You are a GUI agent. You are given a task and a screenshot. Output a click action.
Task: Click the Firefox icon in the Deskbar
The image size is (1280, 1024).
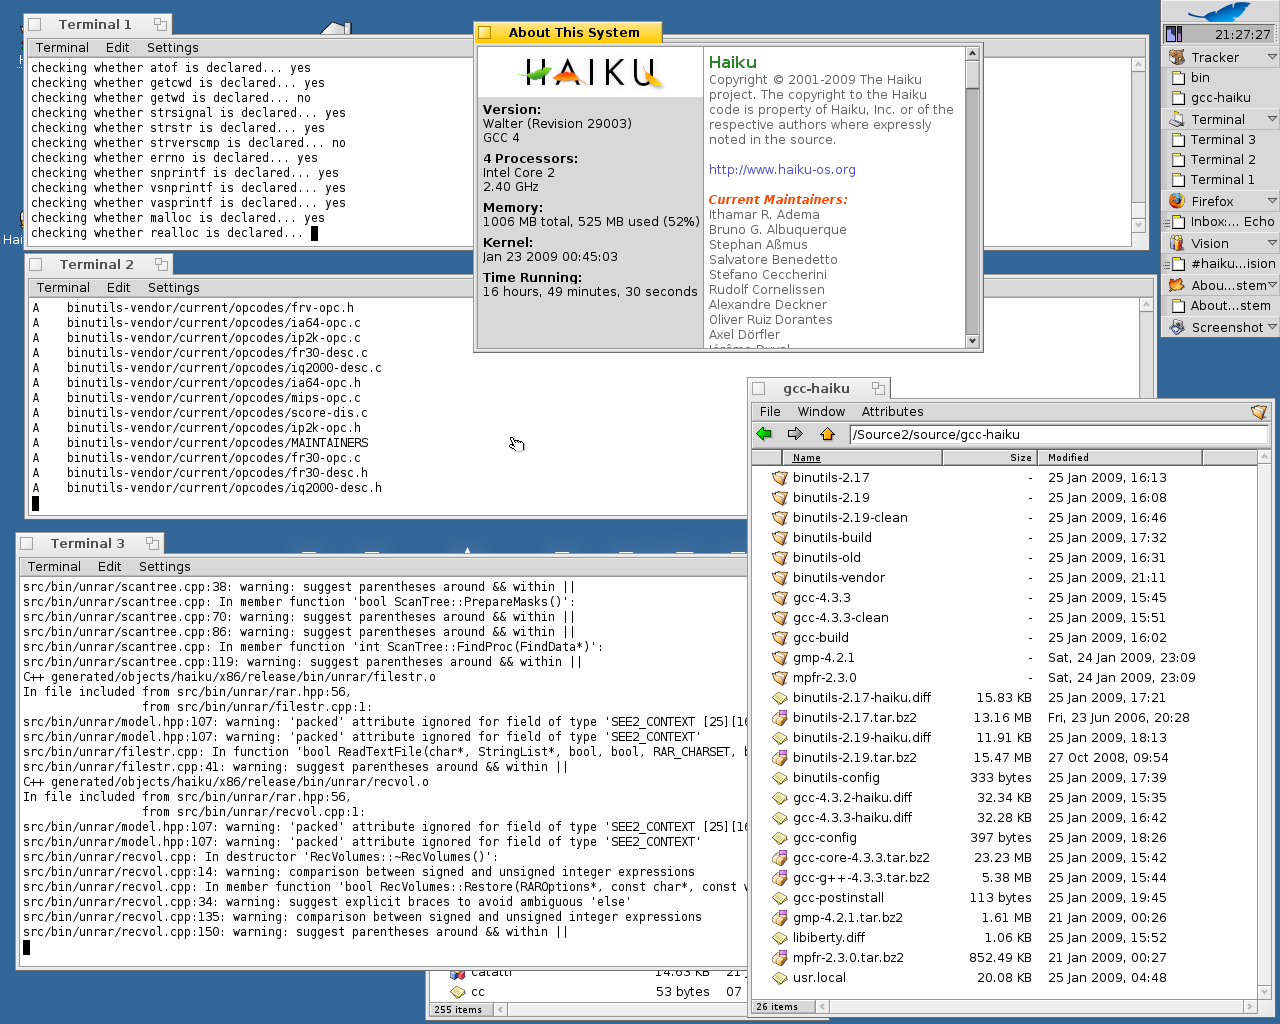[1177, 201]
